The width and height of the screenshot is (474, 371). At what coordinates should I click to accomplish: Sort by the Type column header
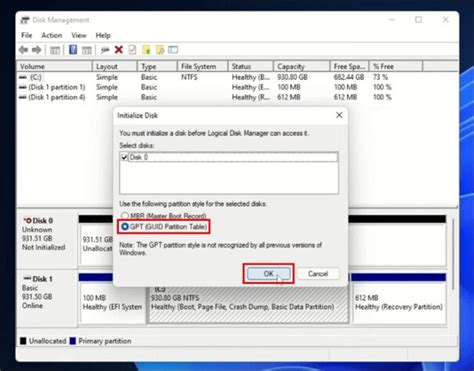pos(157,66)
